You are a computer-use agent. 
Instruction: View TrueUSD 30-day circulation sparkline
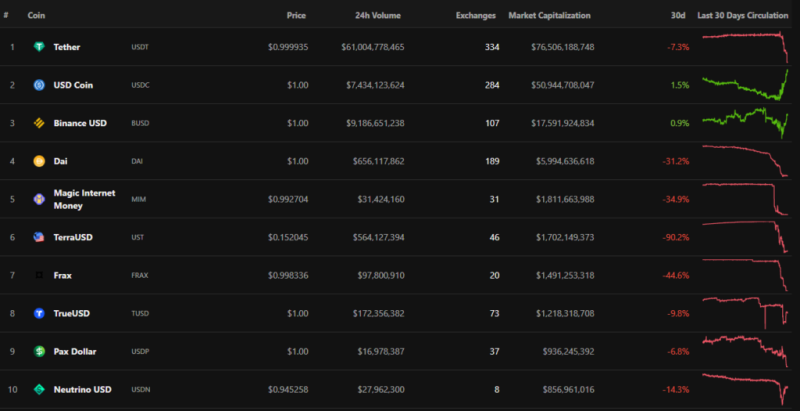(745, 313)
